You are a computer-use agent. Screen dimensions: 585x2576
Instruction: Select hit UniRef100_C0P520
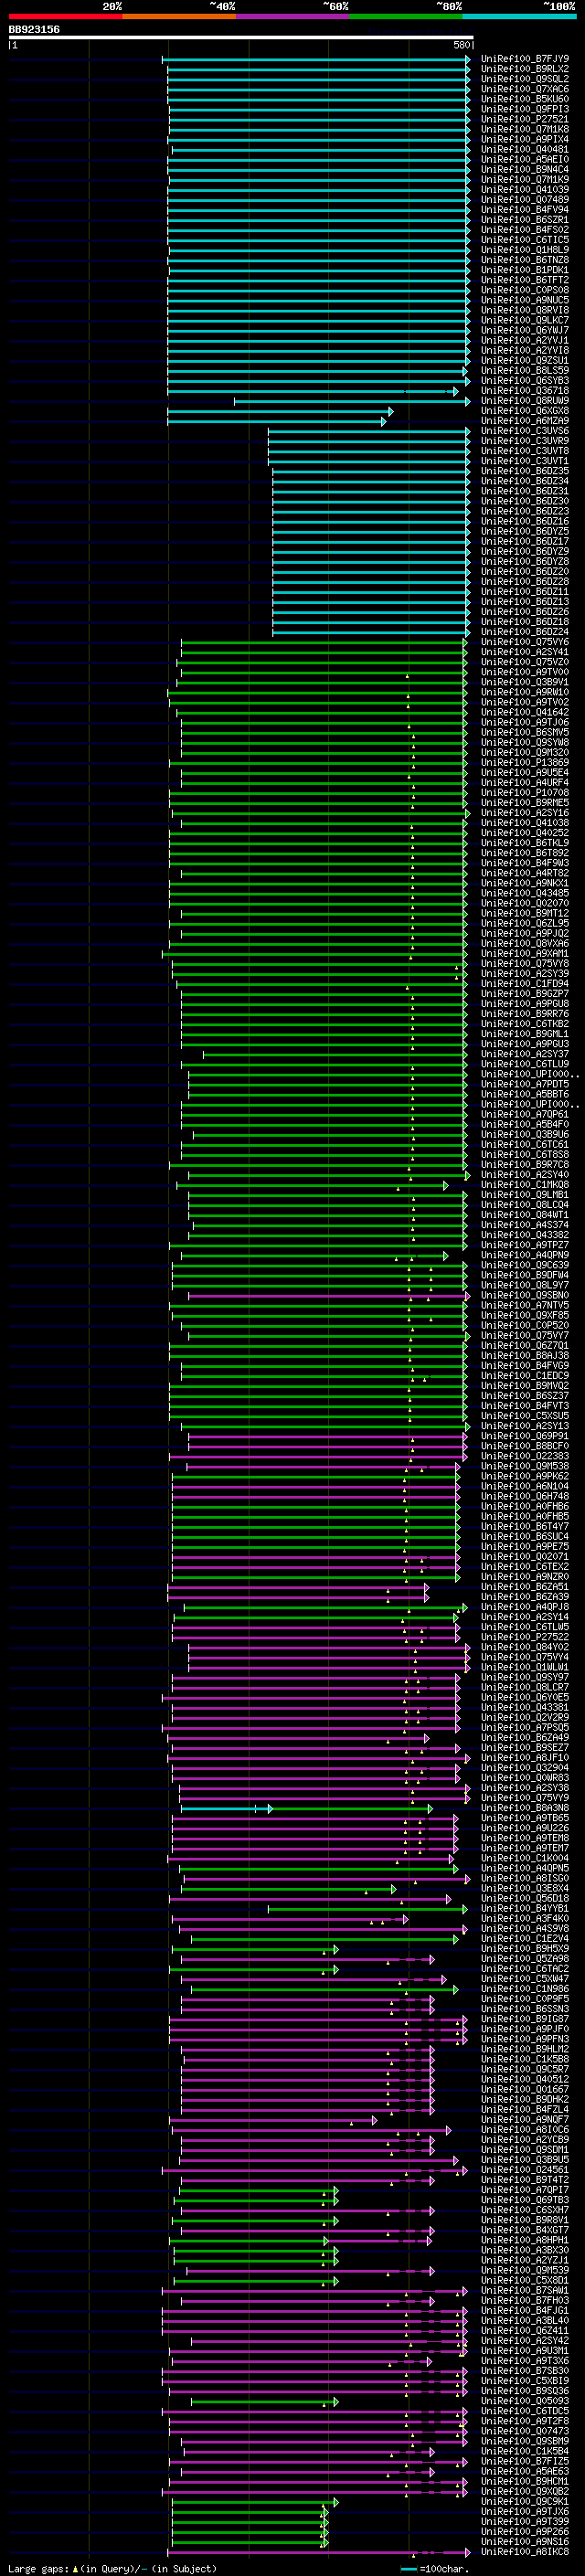(x=525, y=1326)
